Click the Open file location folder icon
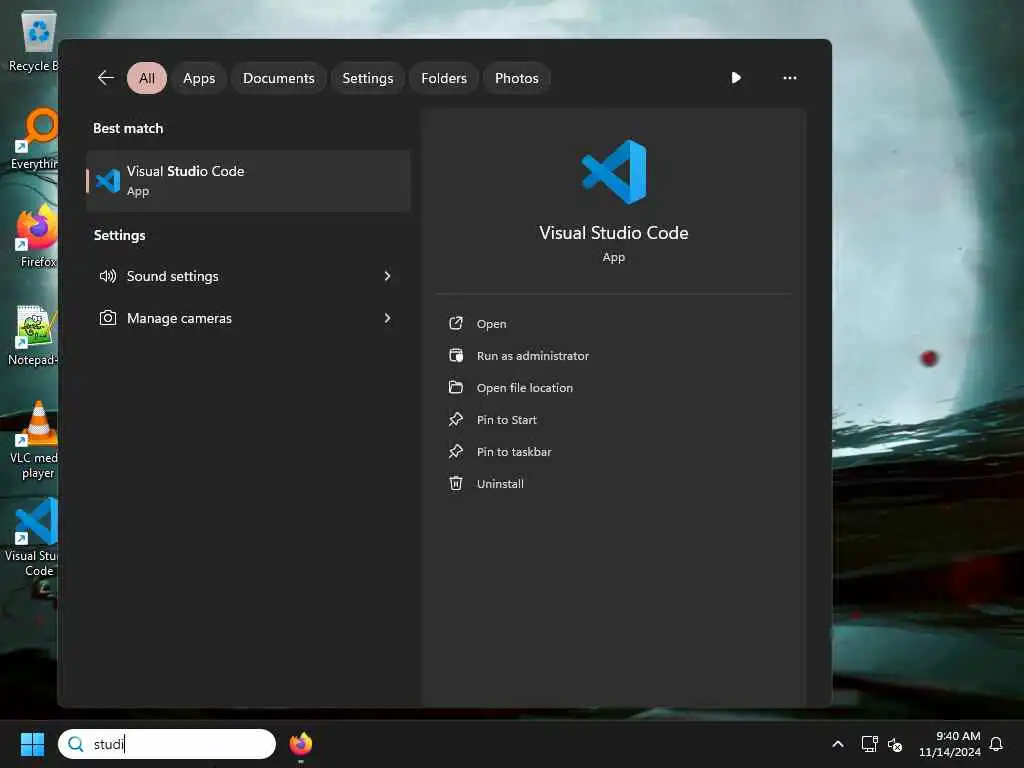The height and width of the screenshot is (768, 1024). (456, 387)
